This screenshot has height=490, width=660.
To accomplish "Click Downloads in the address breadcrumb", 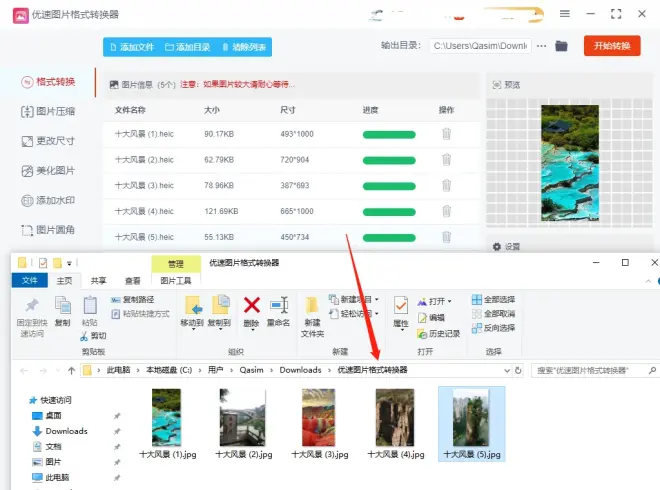I will coord(301,370).
